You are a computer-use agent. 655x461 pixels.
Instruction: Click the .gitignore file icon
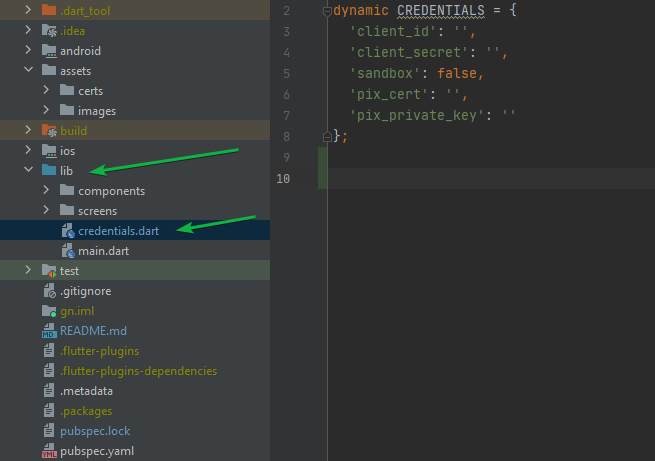[x=49, y=291]
